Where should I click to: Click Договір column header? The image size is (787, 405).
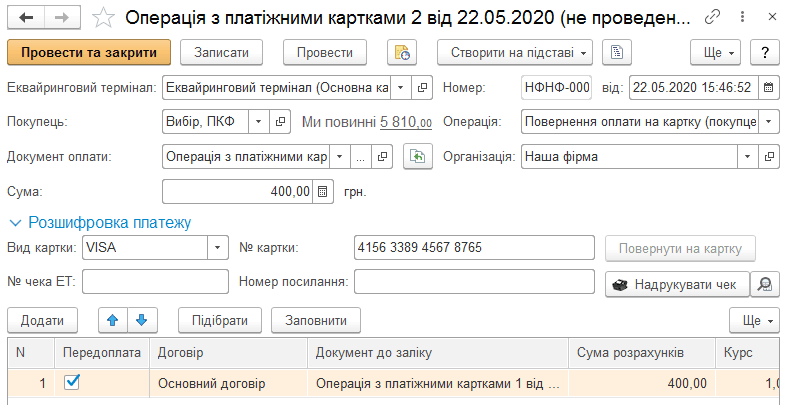[x=228, y=353]
